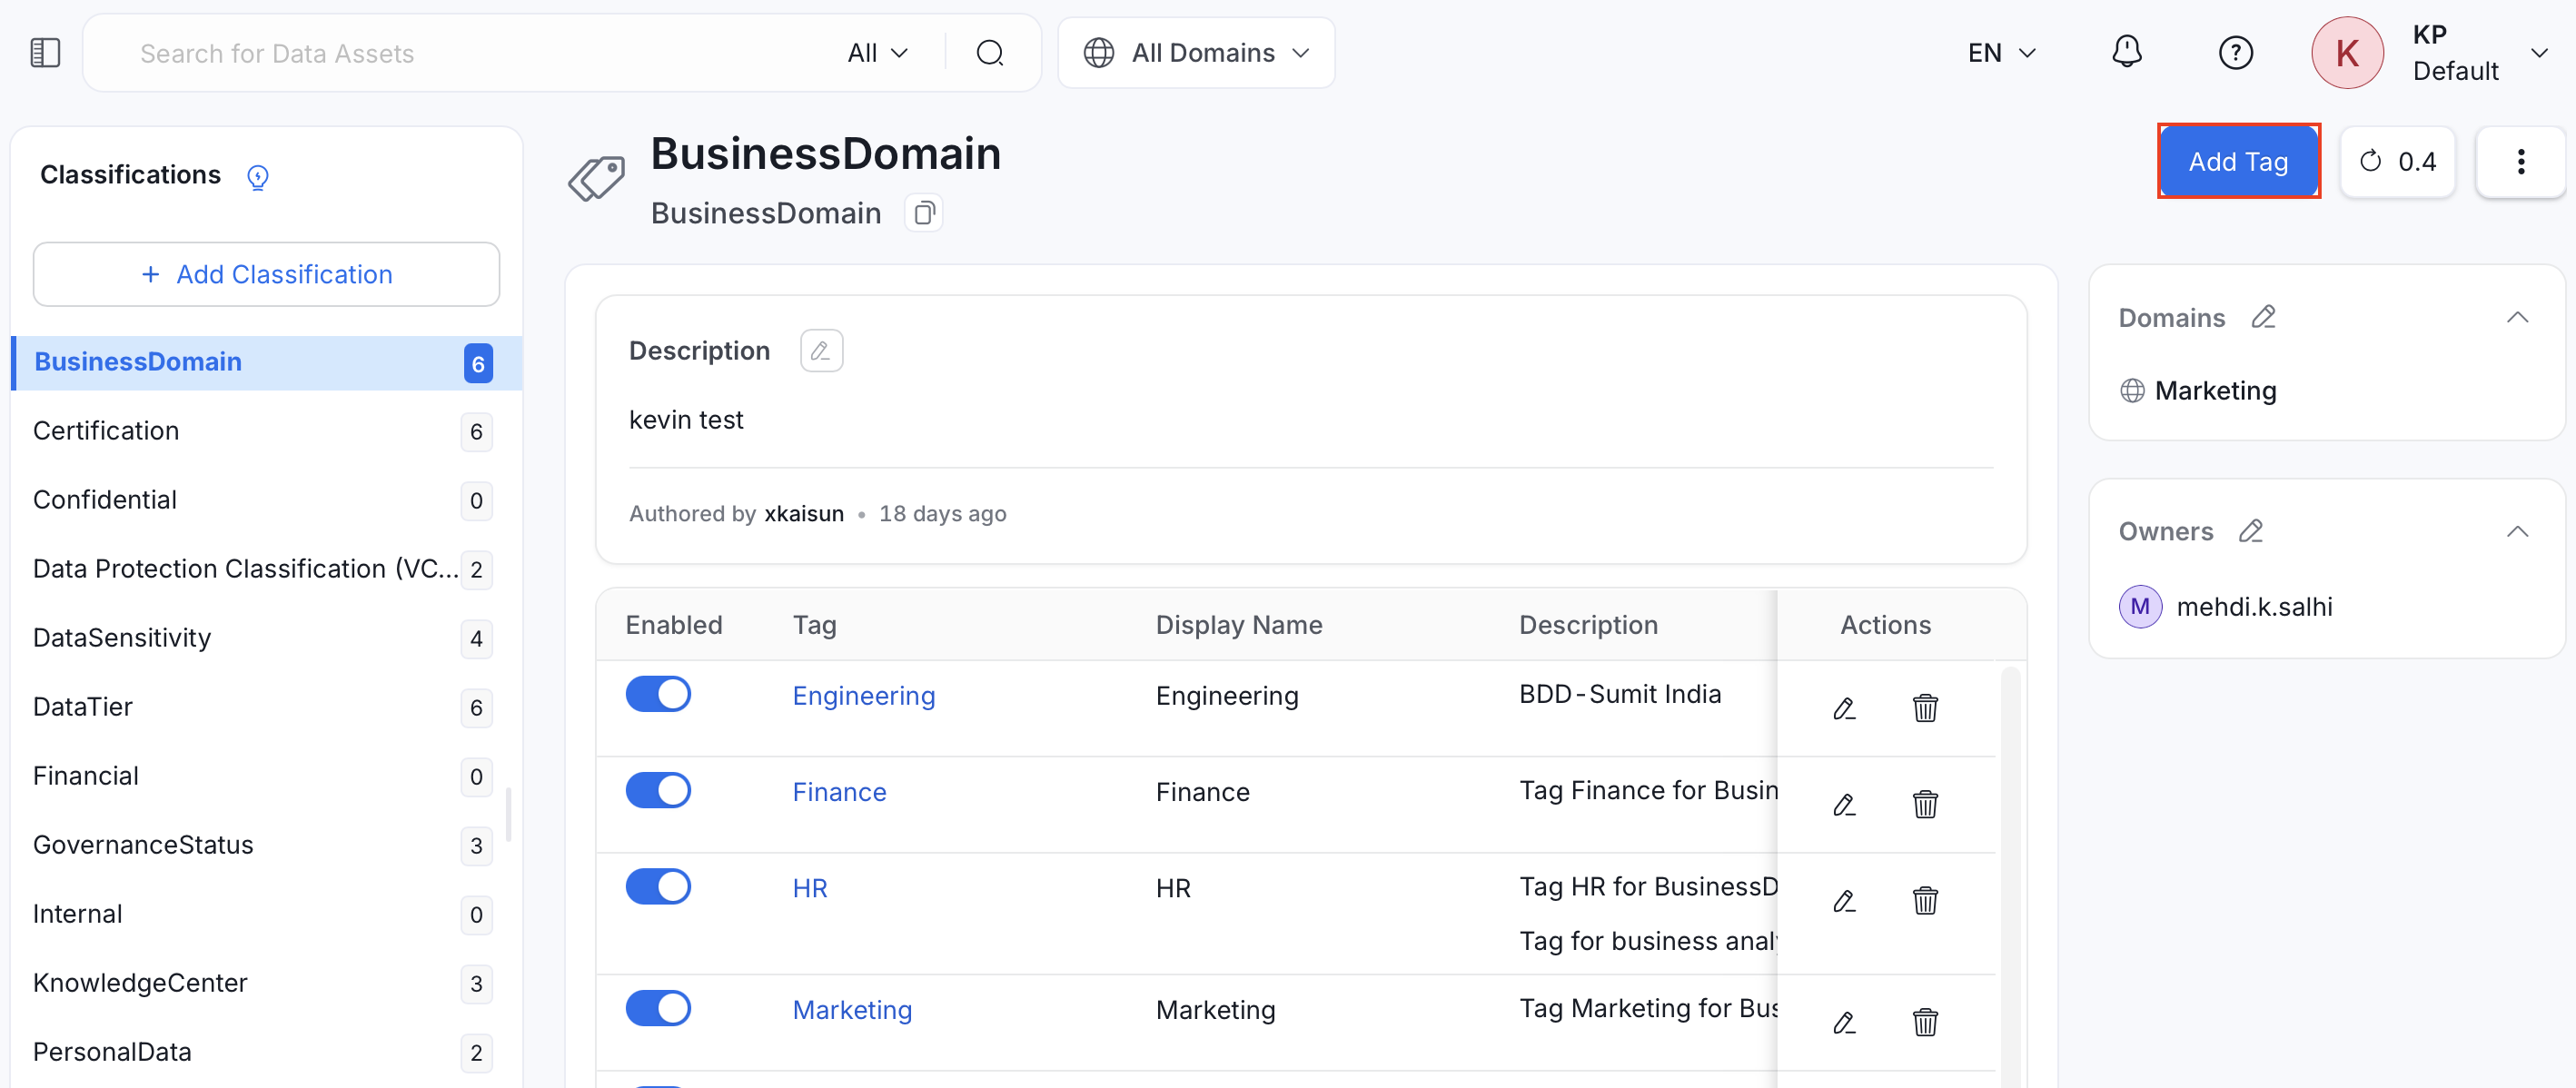
Task: Click Add Classification button
Action: 267,274
